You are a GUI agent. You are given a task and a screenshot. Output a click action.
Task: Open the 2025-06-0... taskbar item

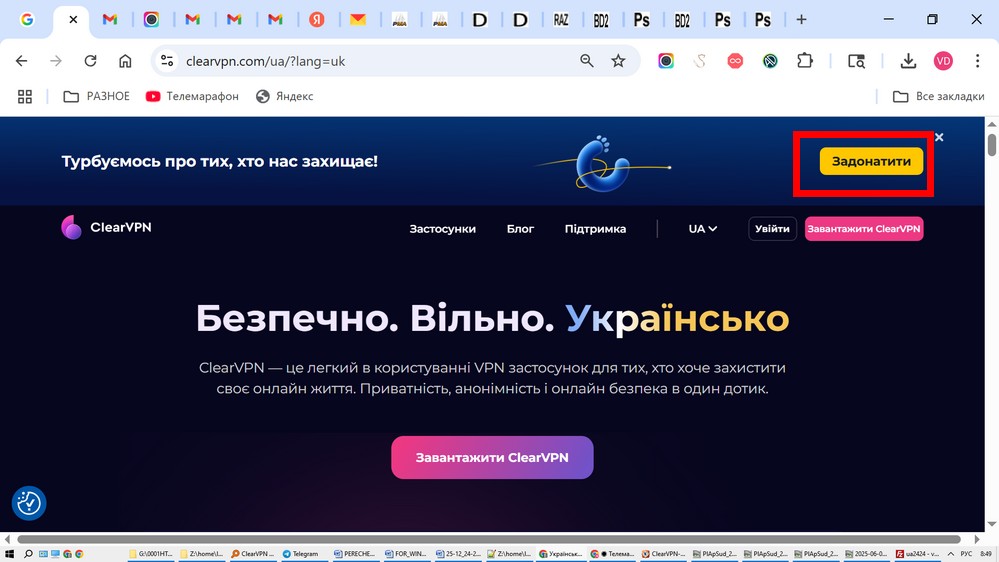point(866,554)
